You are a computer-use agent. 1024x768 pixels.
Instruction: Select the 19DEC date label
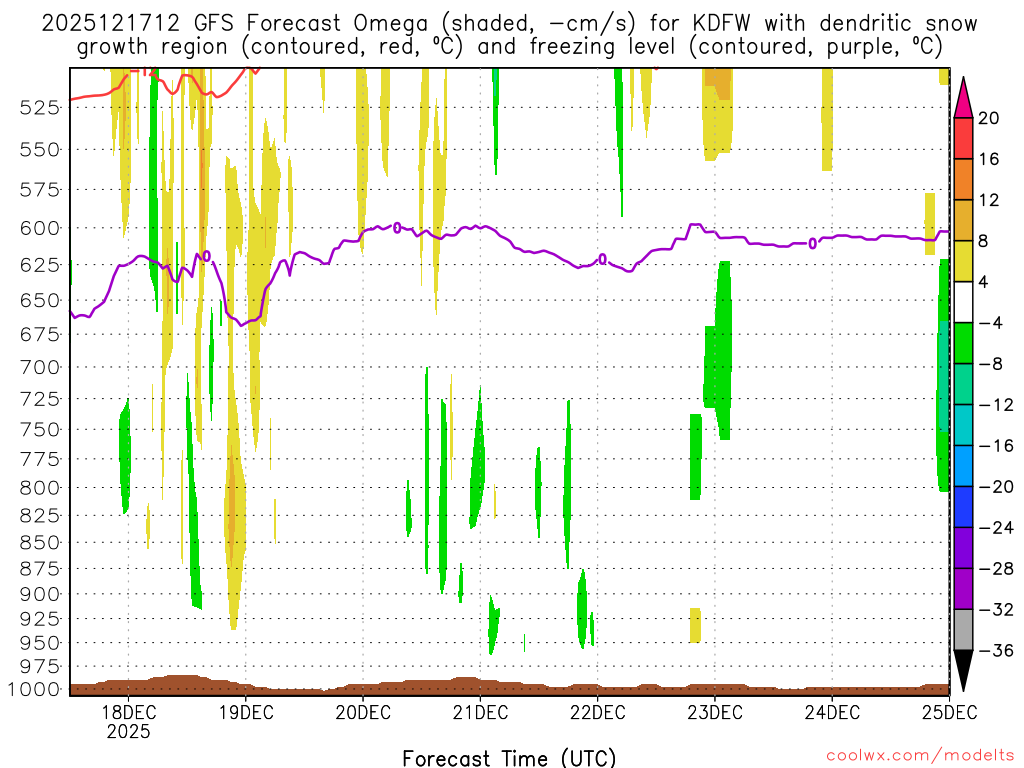246,712
